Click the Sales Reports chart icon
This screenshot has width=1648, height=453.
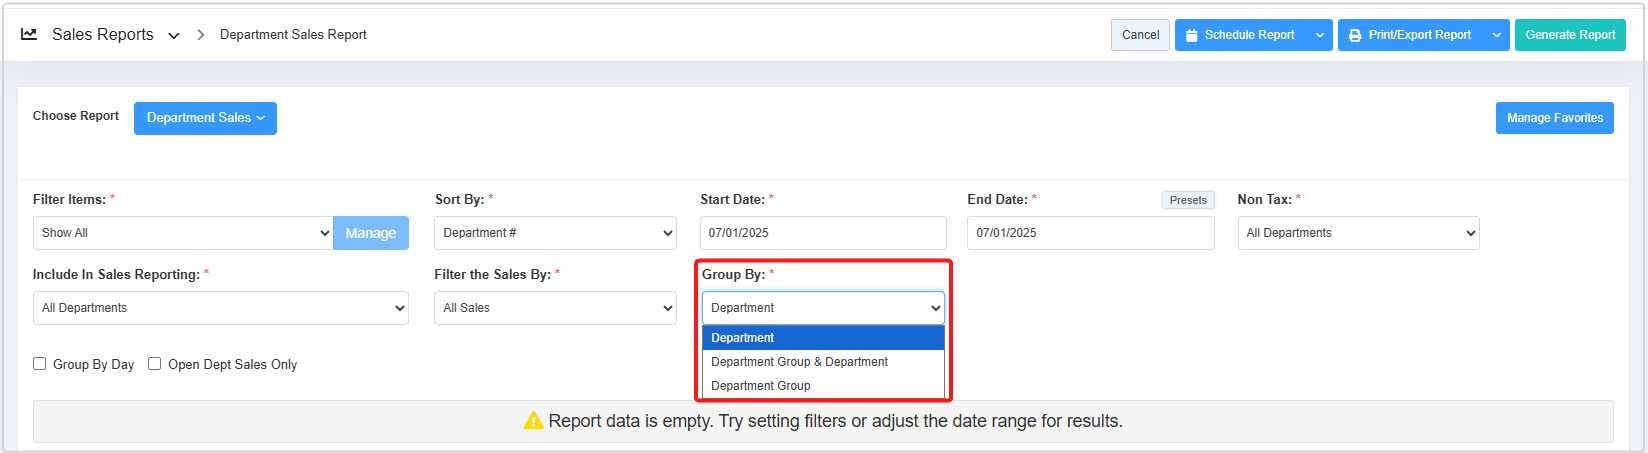[x=29, y=34]
